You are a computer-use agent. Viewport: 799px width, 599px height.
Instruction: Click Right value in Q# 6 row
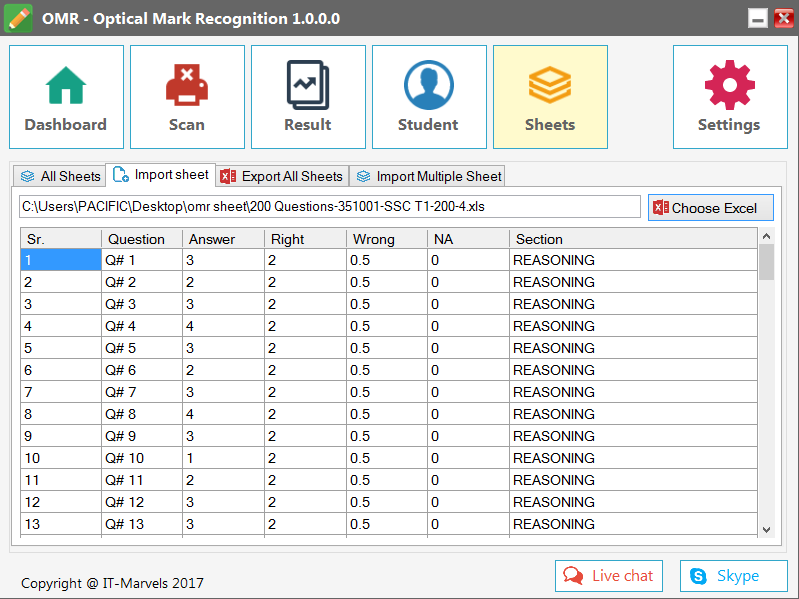coord(306,370)
